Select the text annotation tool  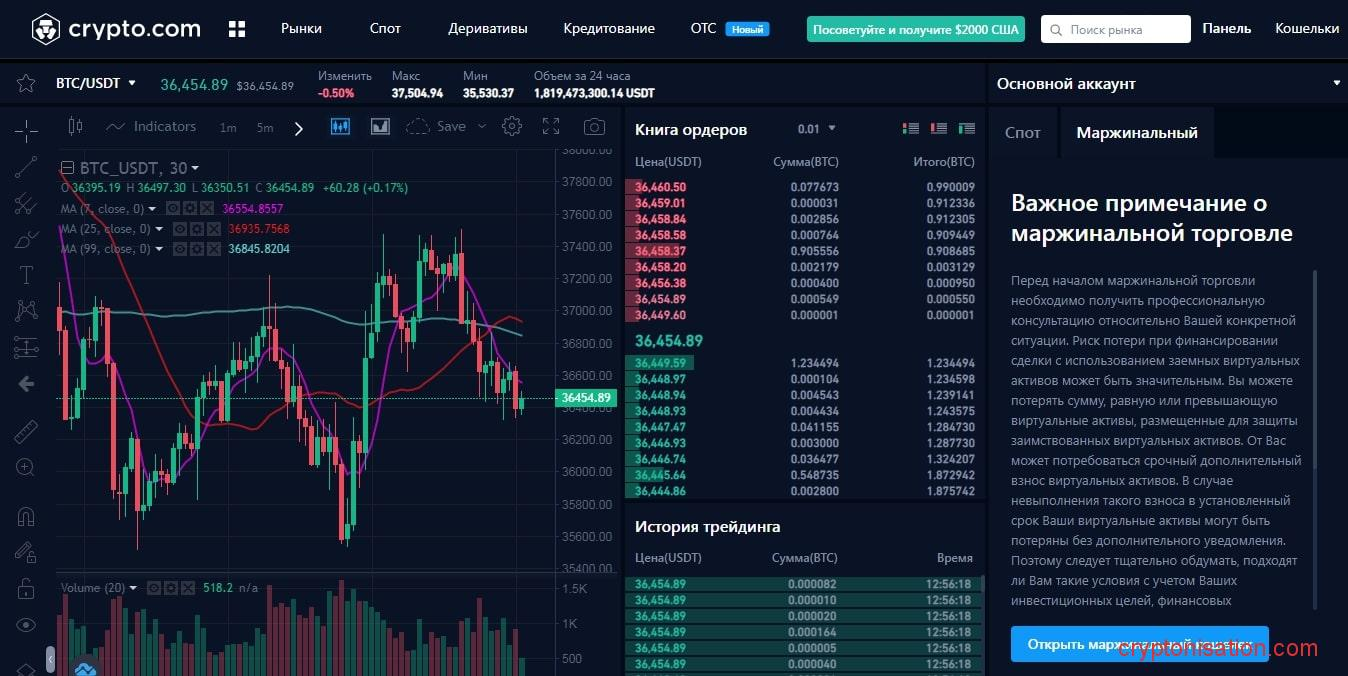(26, 275)
